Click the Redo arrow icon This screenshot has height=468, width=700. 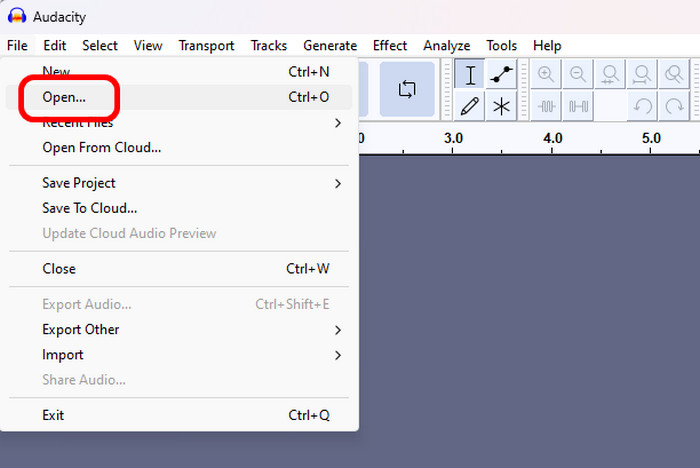click(674, 106)
